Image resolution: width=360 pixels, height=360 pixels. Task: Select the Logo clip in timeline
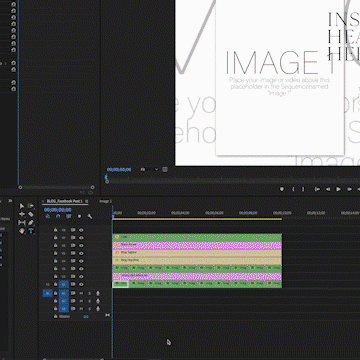click(197, 237)
